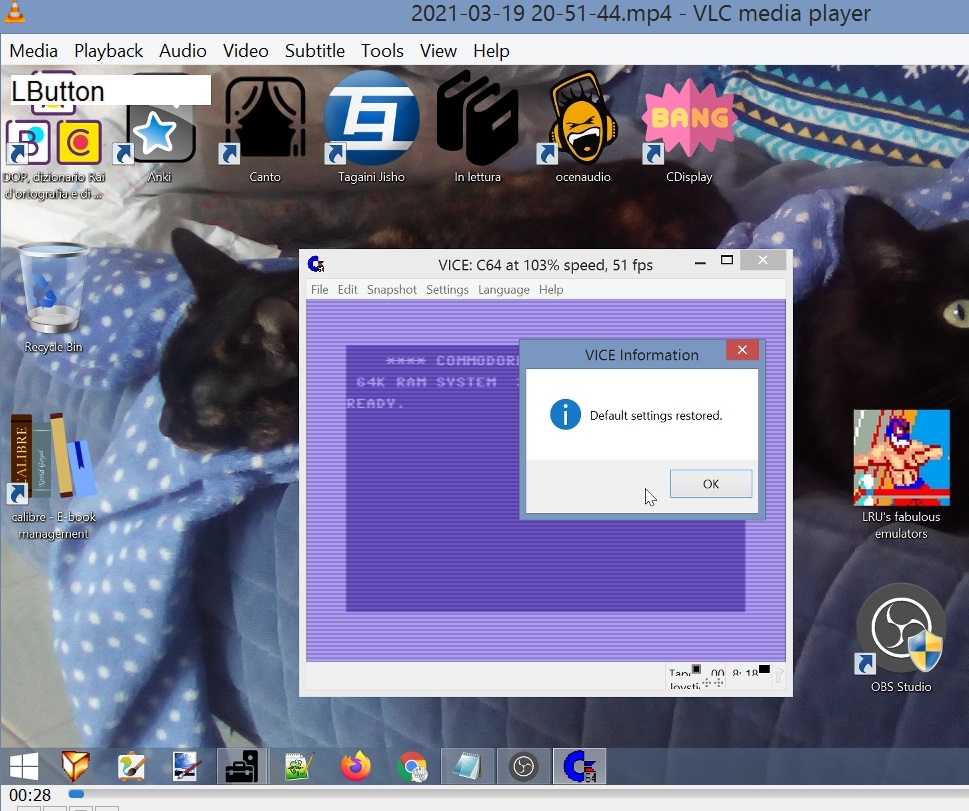Click the 'Default settings restored.' message text
The height and width of the screenshot is (811, 969).
point(656,415)
